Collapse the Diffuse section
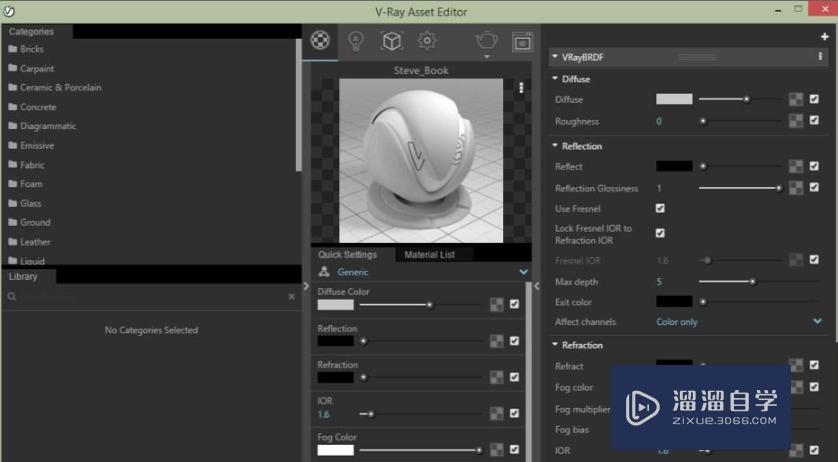The height and width of the screenshot is (462, 838). coord(555,78)
